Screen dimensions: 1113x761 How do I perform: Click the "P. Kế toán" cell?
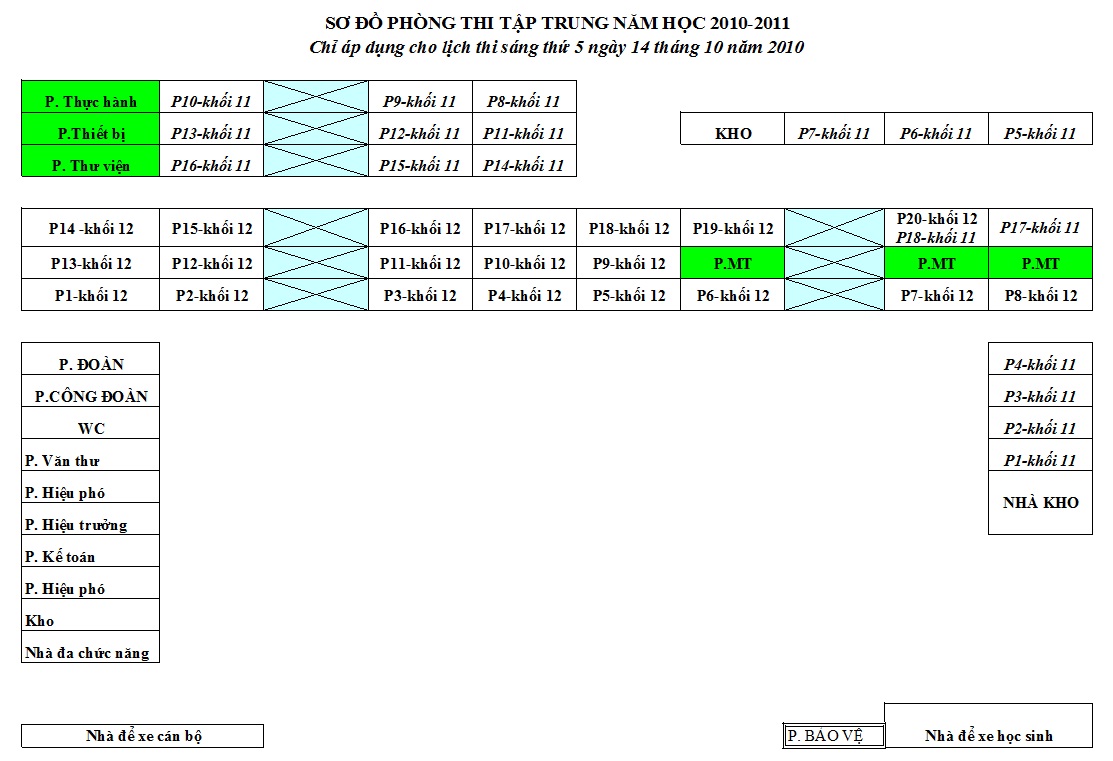pyautogui.click(x=90, y=556)
